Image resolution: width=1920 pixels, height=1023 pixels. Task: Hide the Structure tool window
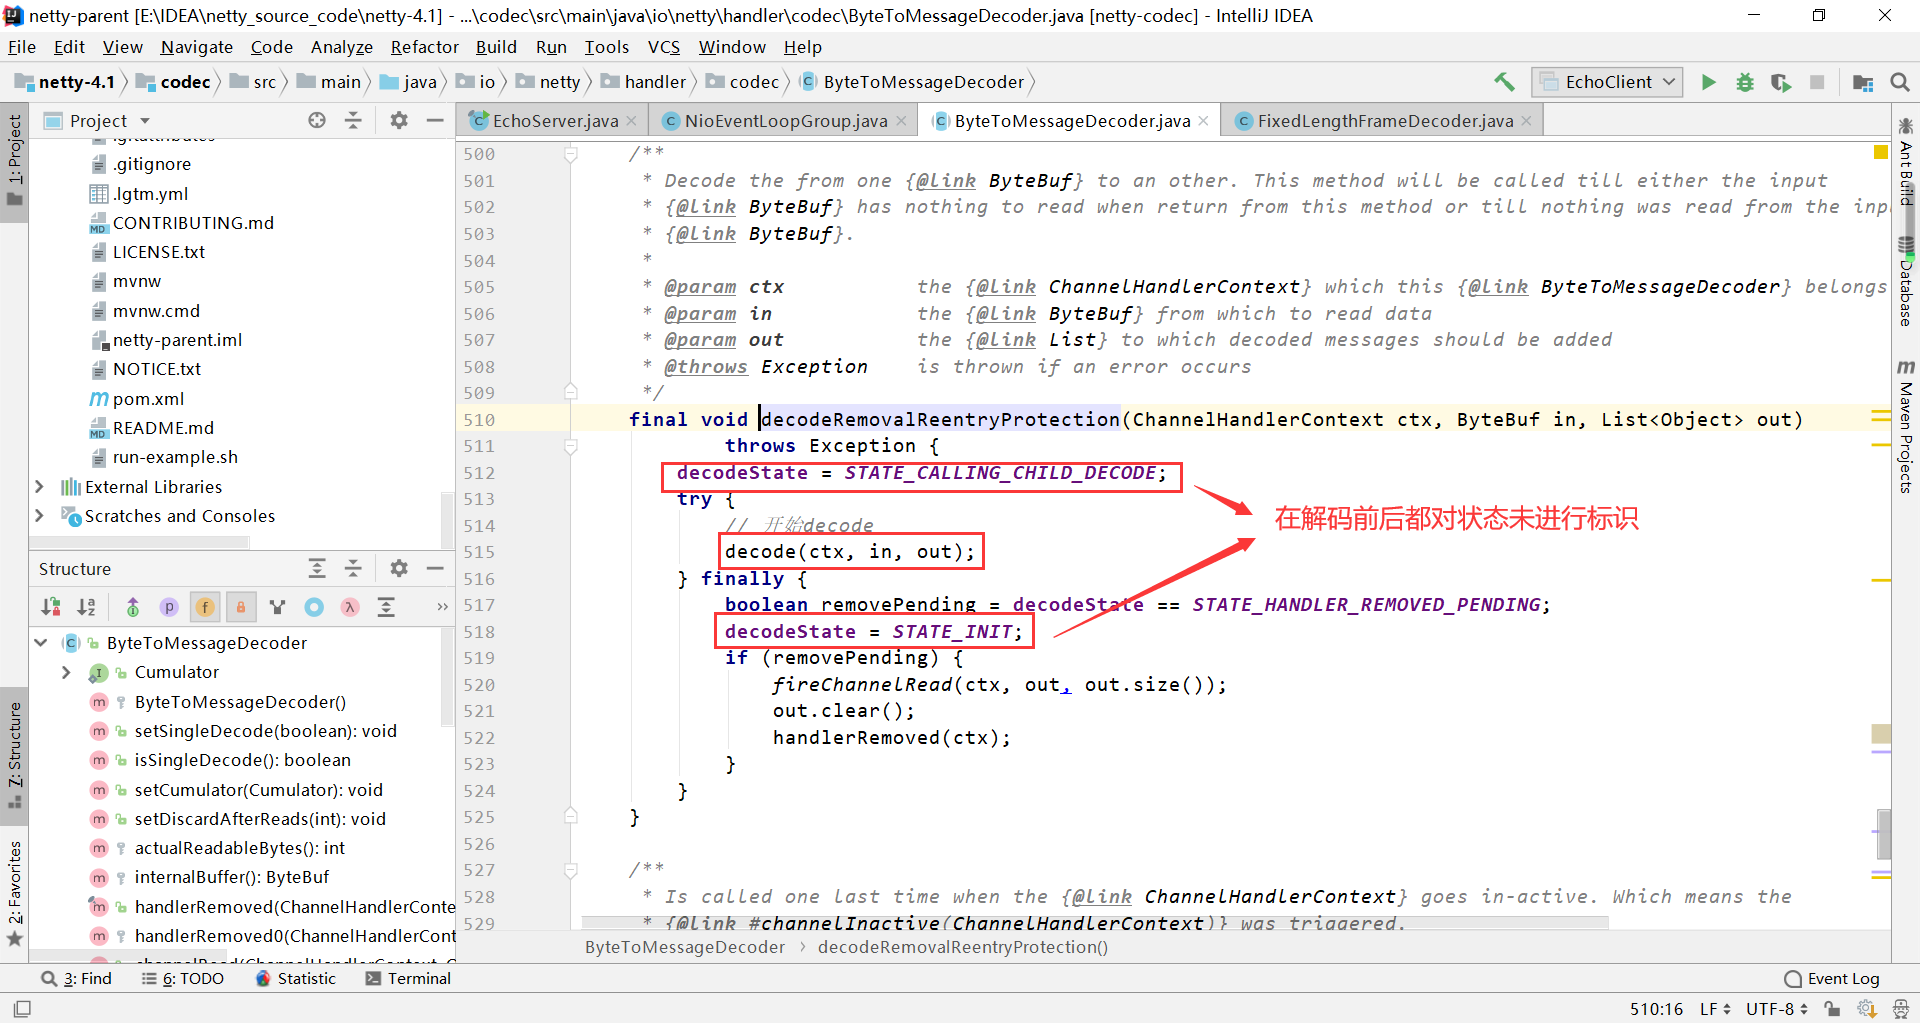point(435,568)
